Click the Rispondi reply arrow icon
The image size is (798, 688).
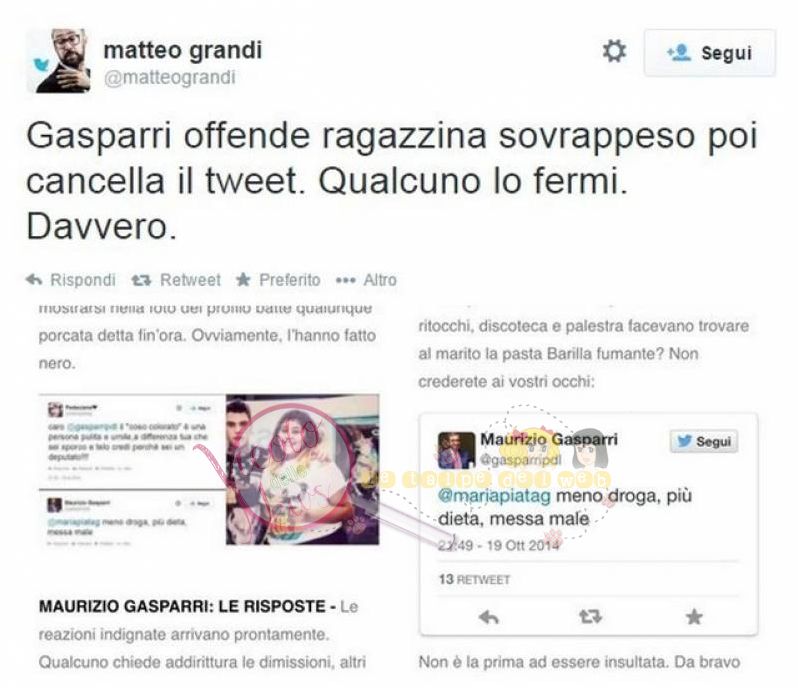click(34, 279)
